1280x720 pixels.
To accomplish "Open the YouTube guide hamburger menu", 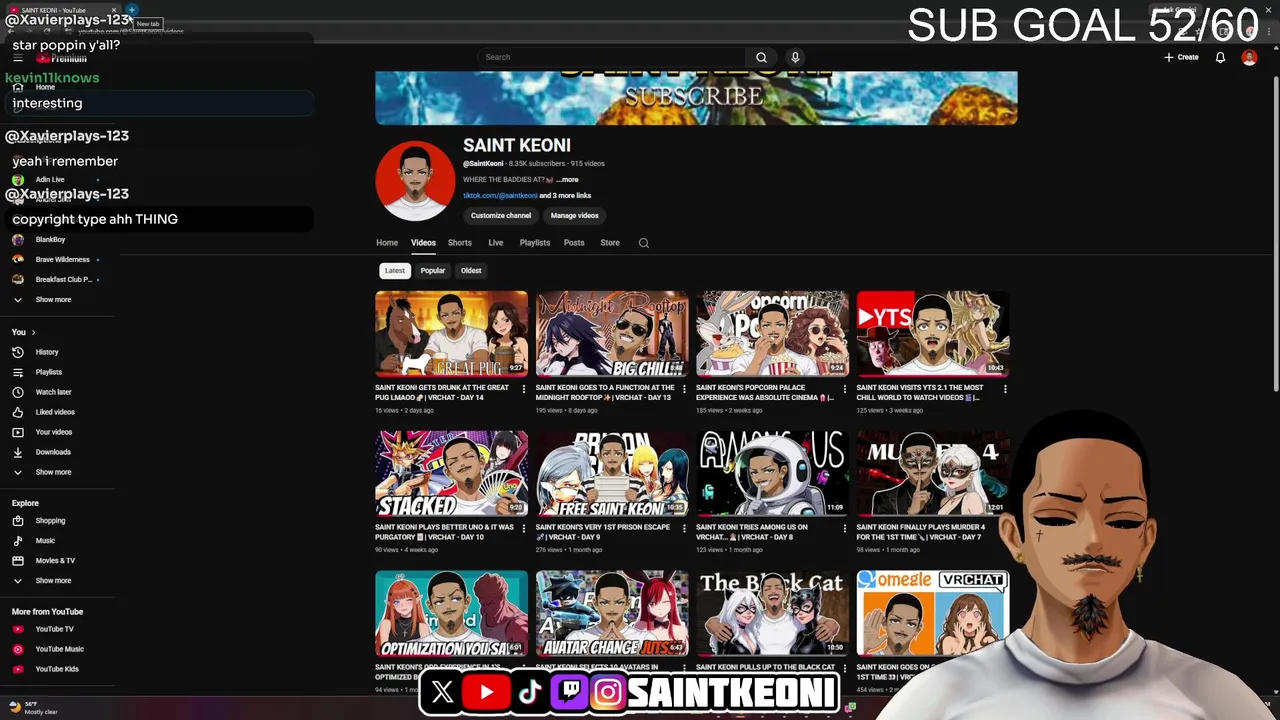I will coord(17,58).
